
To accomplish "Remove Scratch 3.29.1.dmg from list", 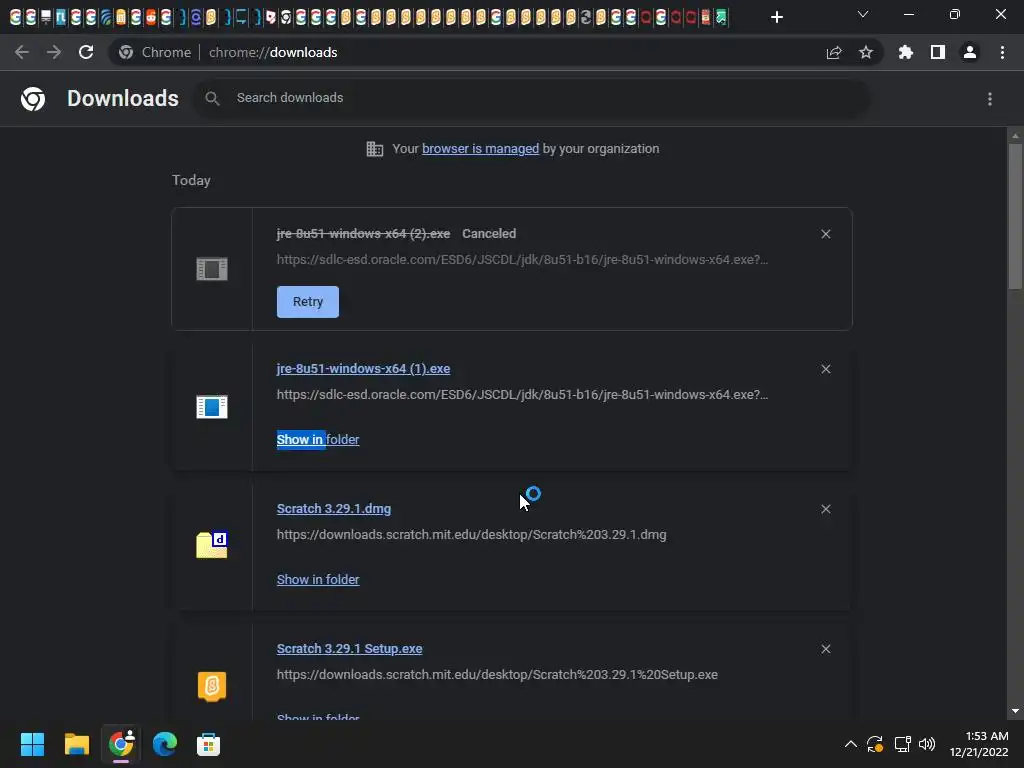I will tap(826, 509).
